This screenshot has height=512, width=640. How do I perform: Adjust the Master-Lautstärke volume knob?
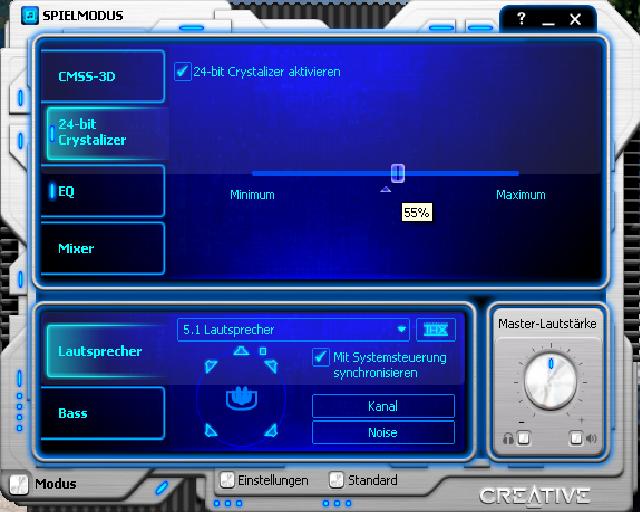click(x=550, y=381)
